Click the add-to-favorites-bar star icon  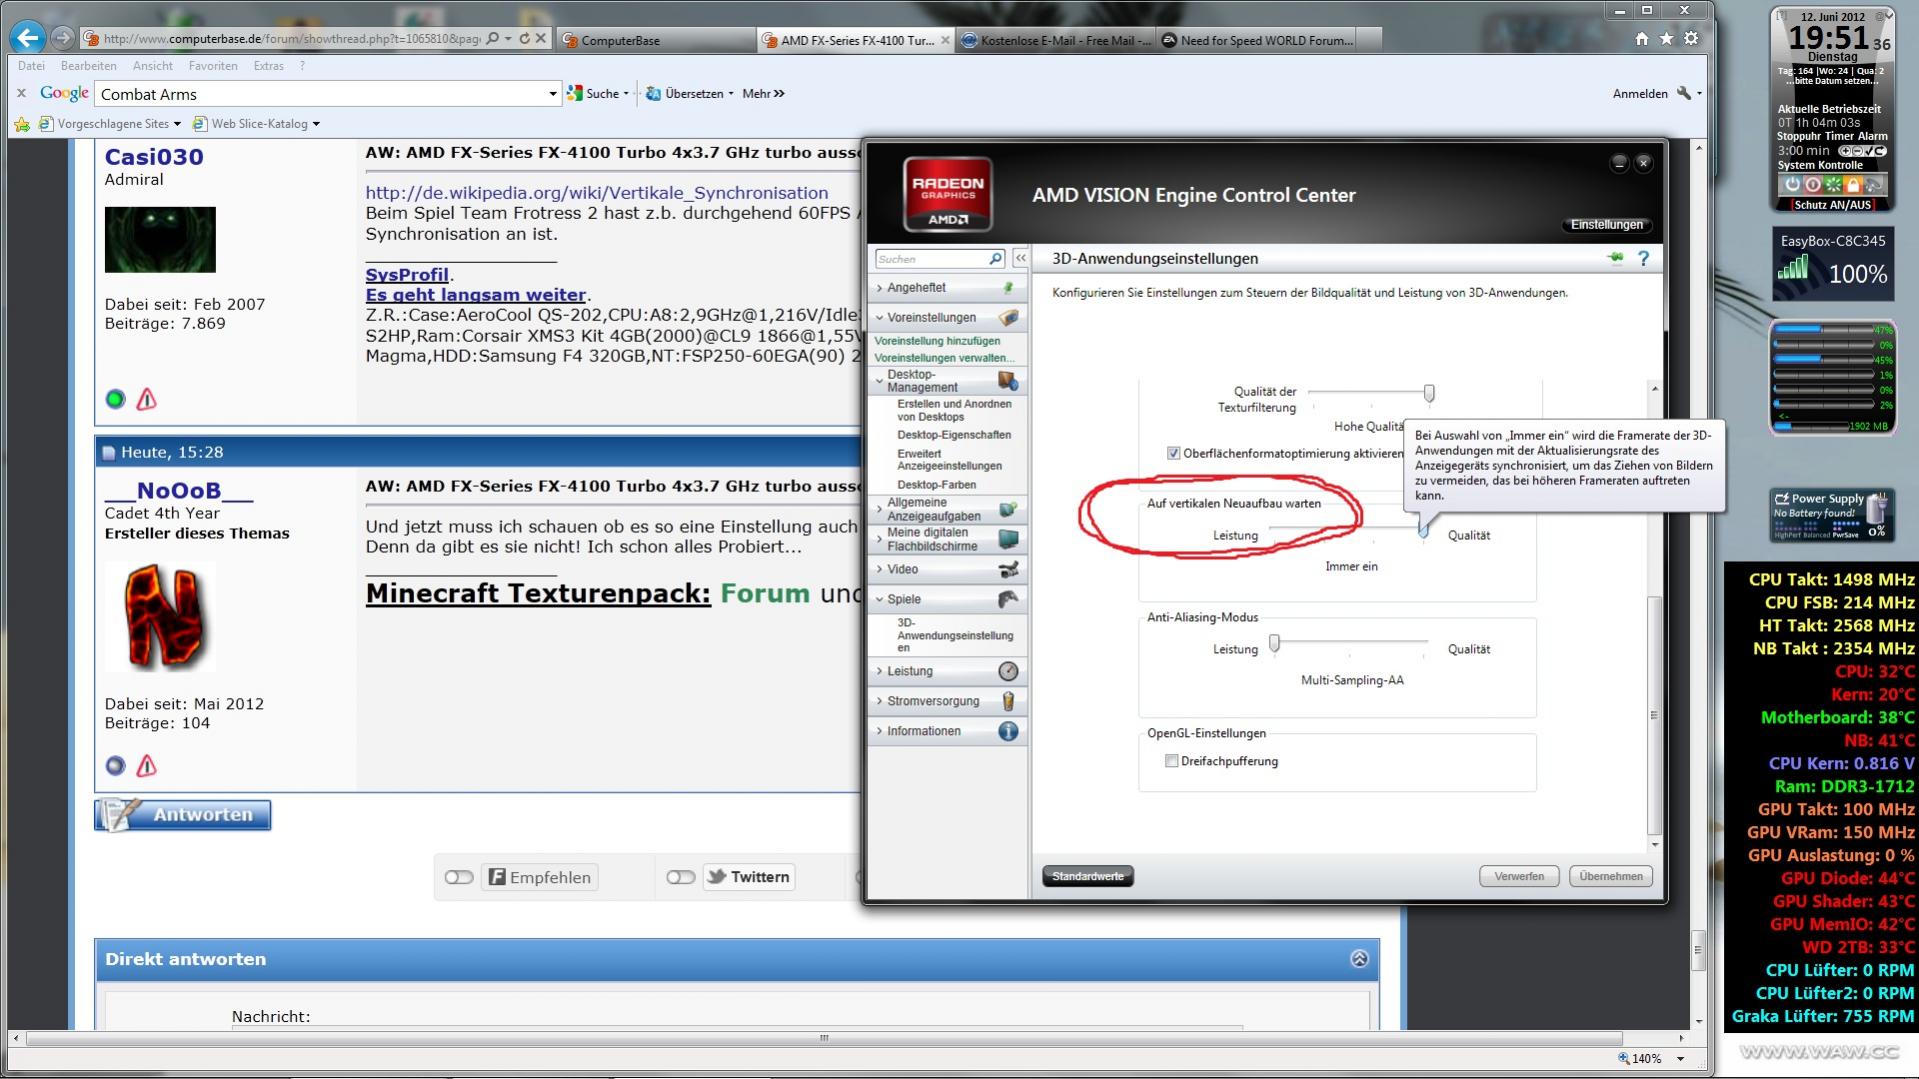pos(21,124)
